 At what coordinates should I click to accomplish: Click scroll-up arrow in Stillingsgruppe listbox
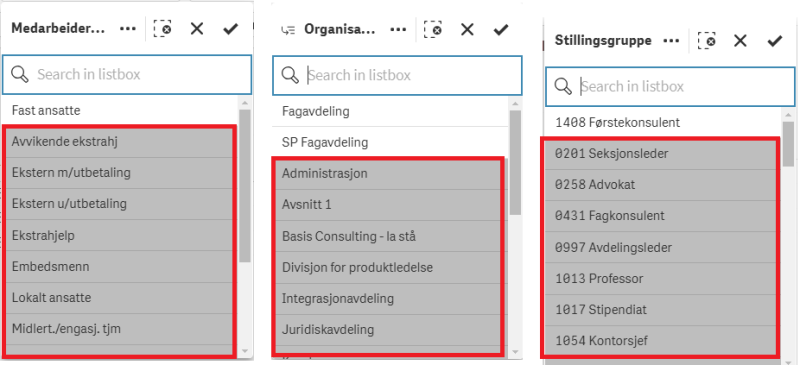(788, 115)
